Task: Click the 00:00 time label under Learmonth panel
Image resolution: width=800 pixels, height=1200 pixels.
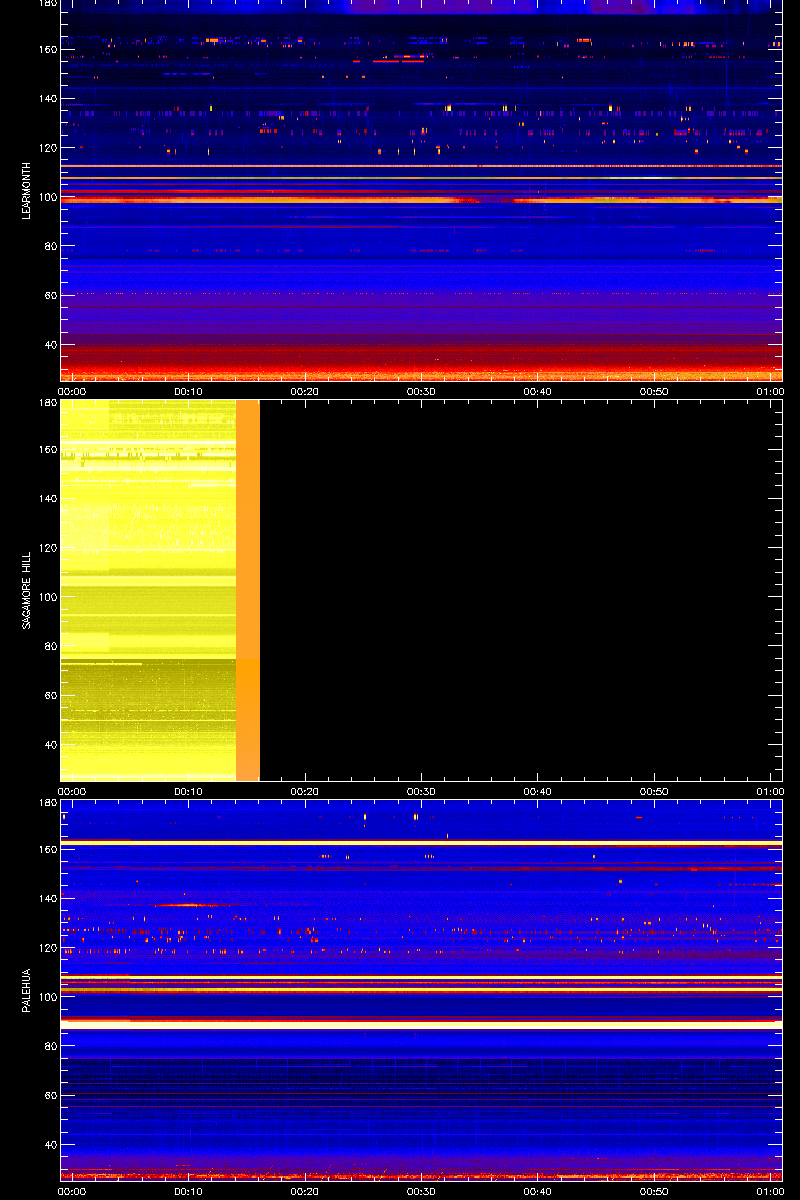Action: [72, 392]
